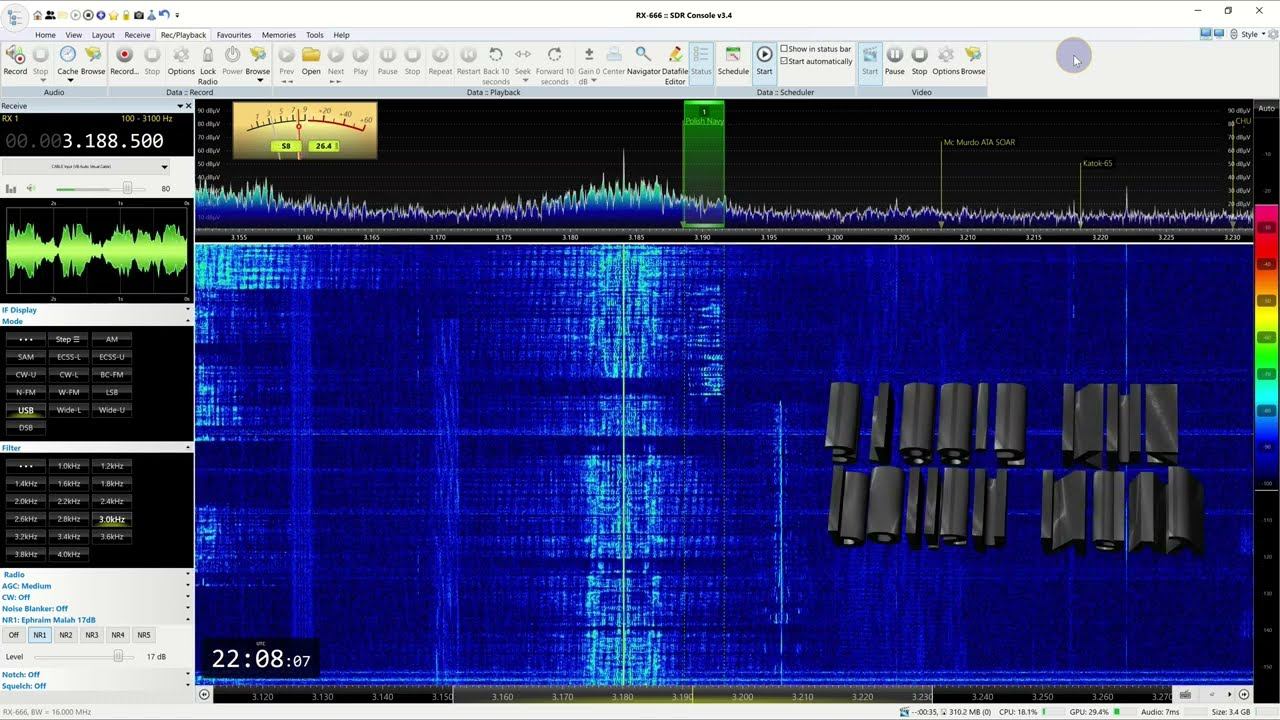Expand the AGC: Medium section
Image resolution: width=1280 pixels, height=720 pixels.
tap(96, 586)
